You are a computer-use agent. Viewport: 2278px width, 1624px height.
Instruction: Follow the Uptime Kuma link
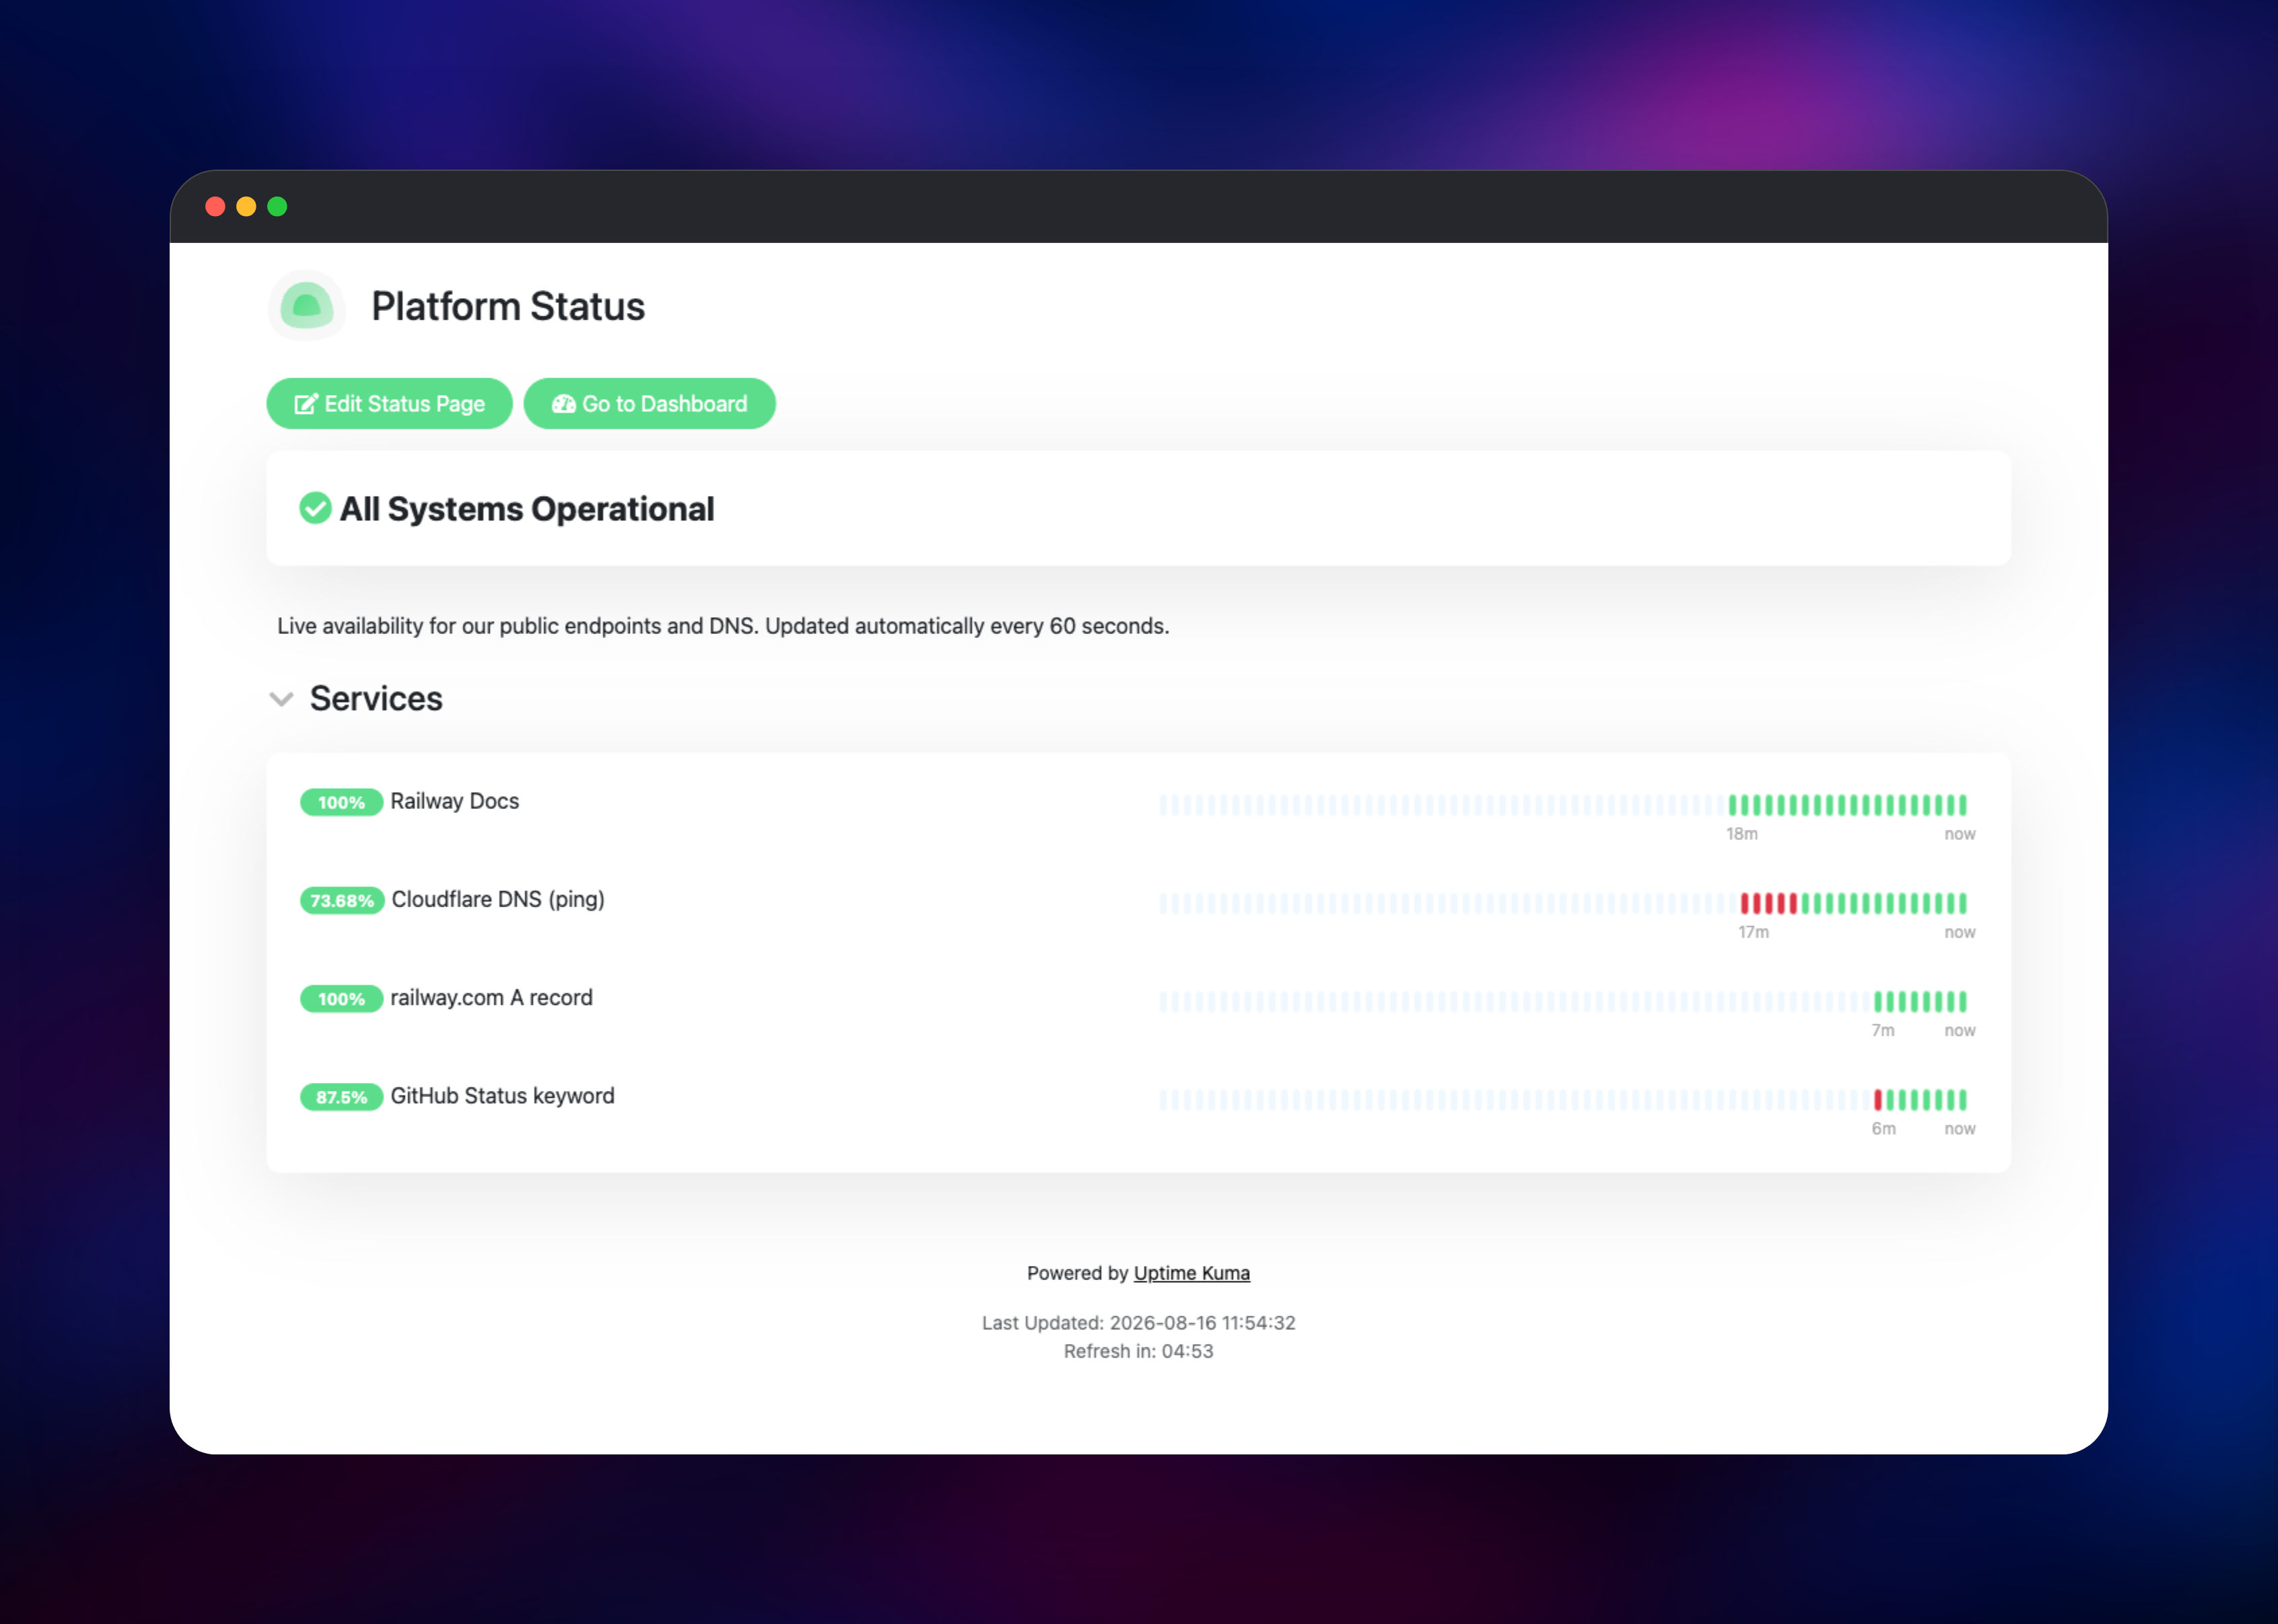click(1192, 1273)
